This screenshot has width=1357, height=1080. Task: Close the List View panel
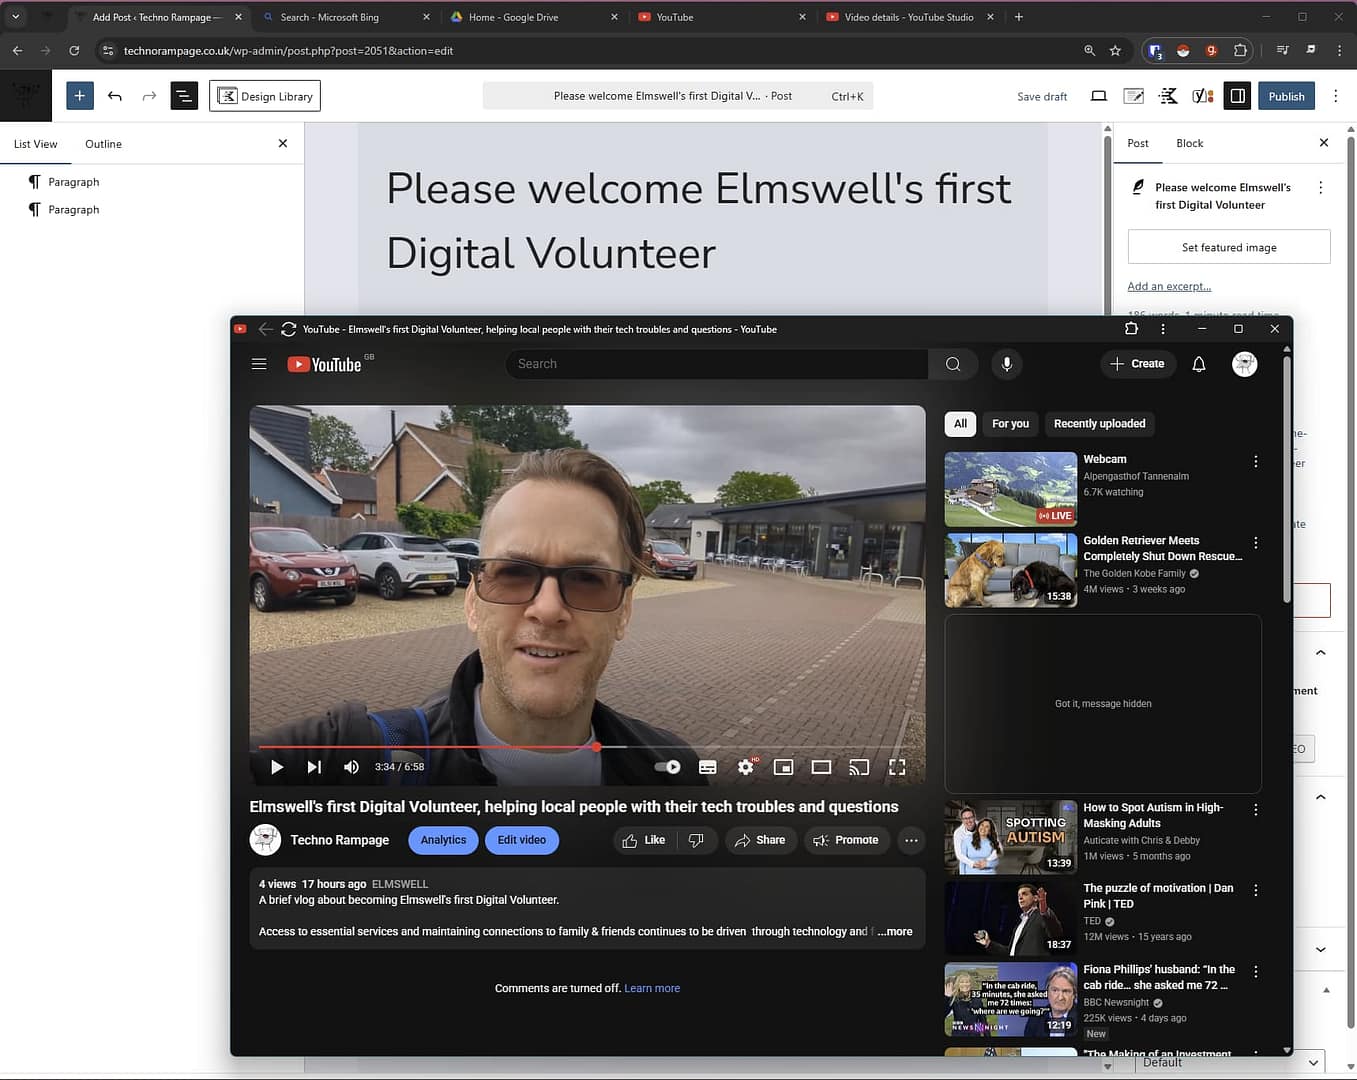coord(283,143)
